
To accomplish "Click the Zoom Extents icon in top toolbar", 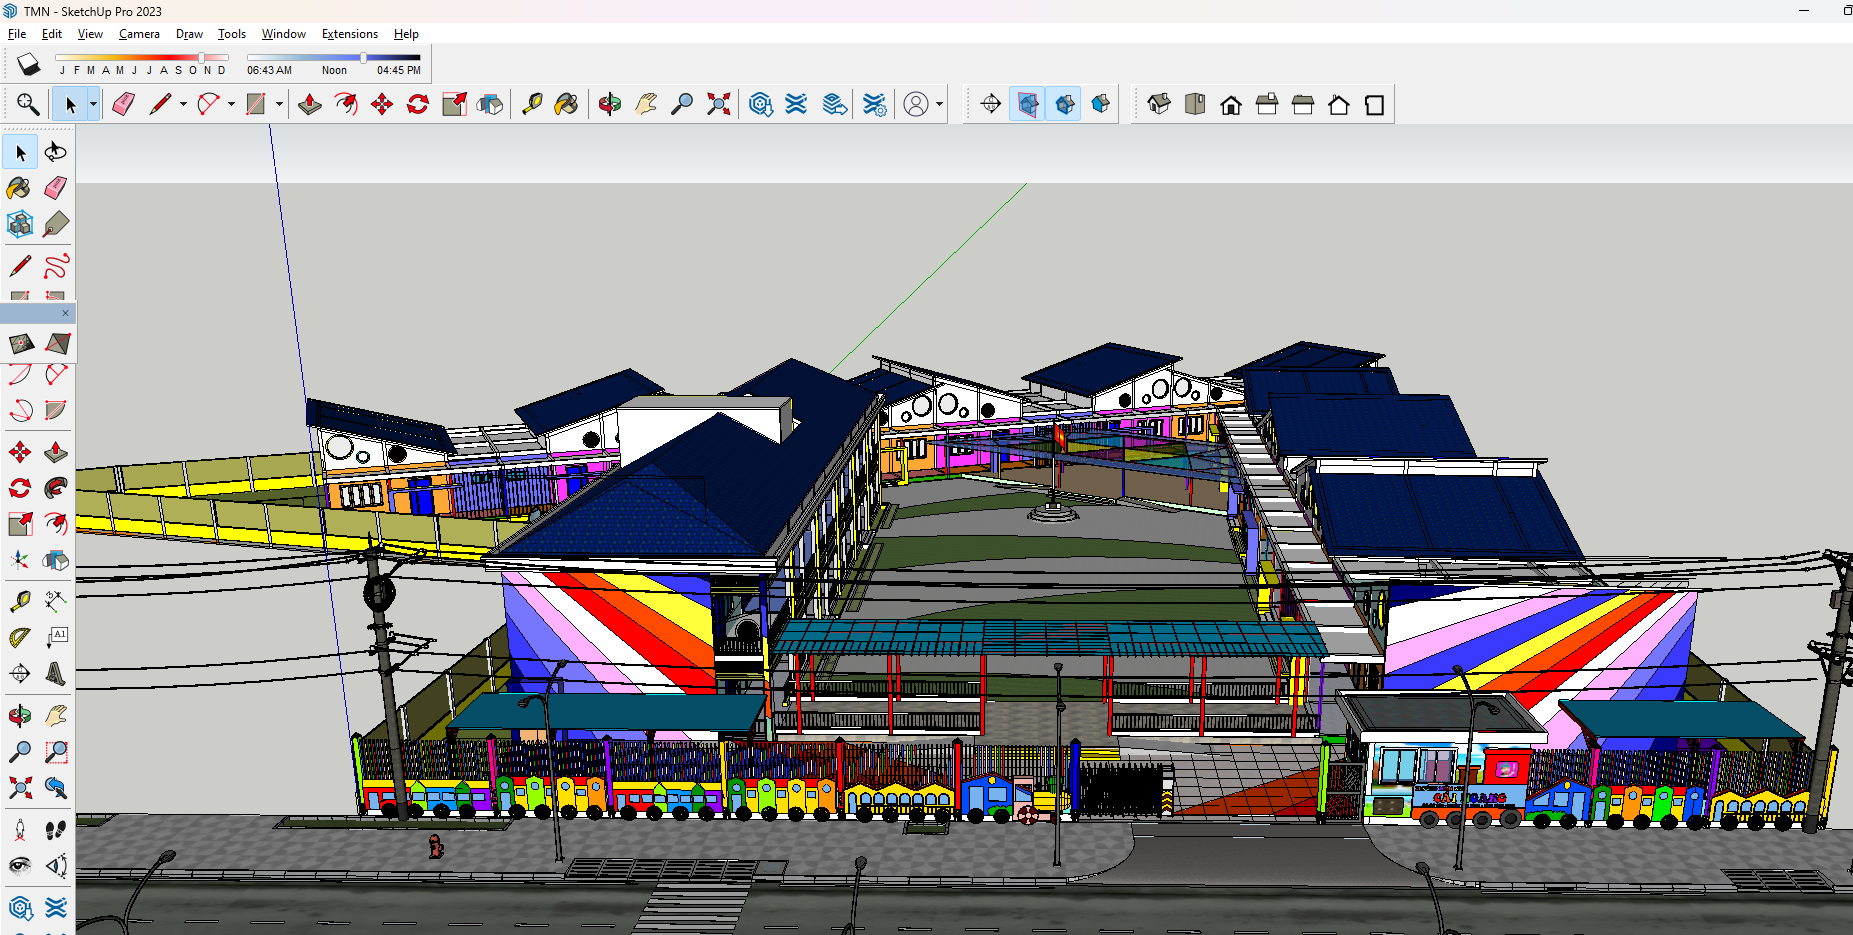I will click(718, 104).
